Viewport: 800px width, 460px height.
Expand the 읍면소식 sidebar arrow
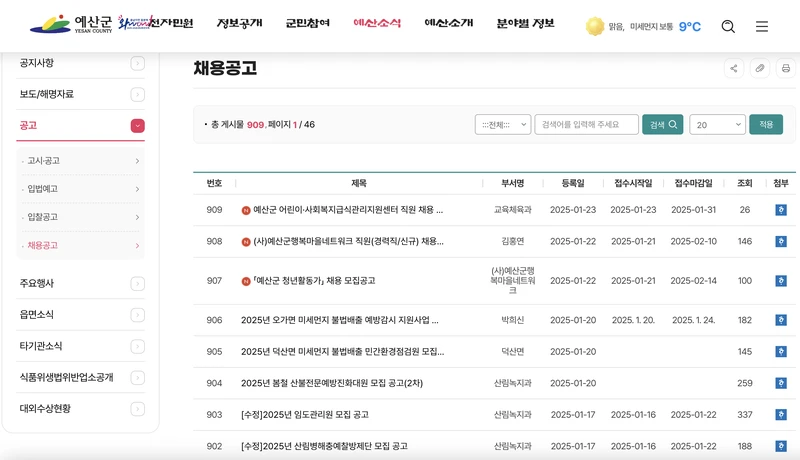[138, 315]
